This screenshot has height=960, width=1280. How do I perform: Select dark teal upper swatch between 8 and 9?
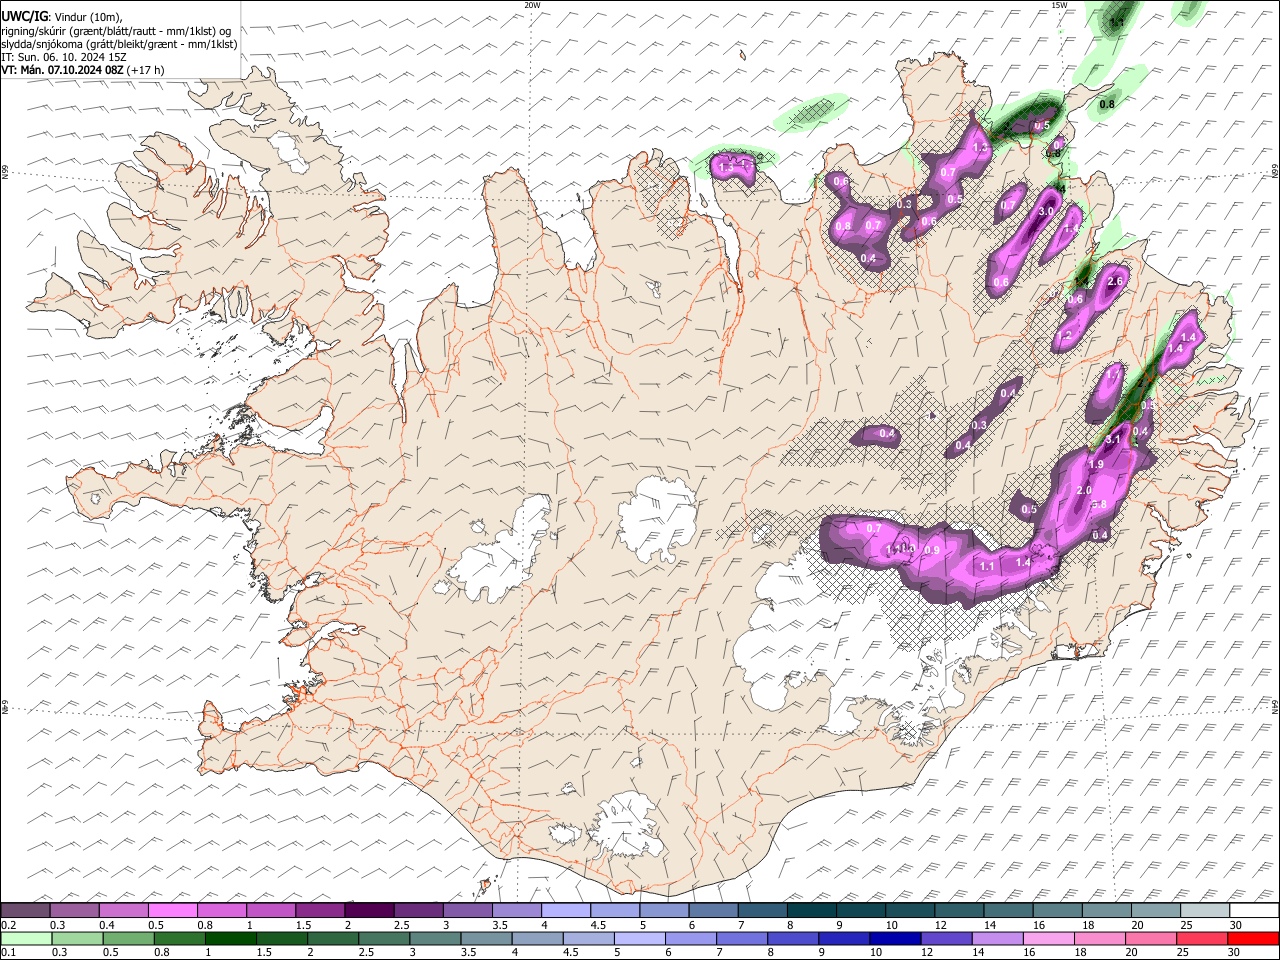pos(812,910)
